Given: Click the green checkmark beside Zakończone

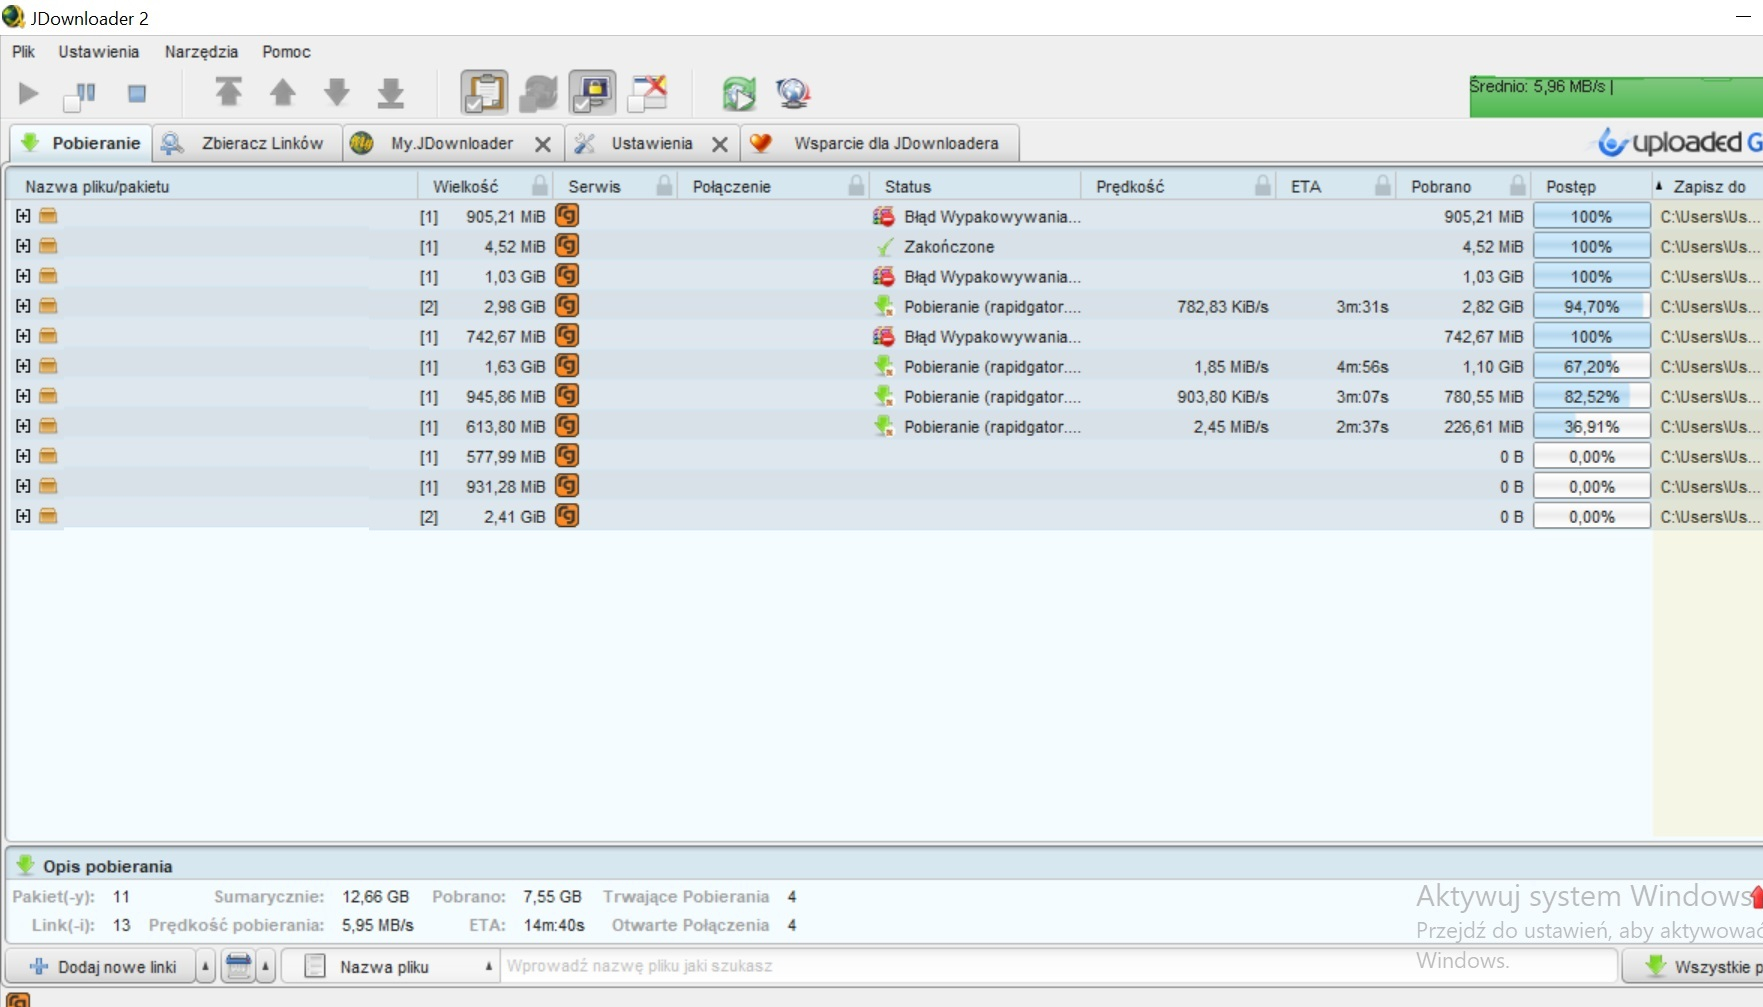Looking at the screenshot, I should point(884,247).
